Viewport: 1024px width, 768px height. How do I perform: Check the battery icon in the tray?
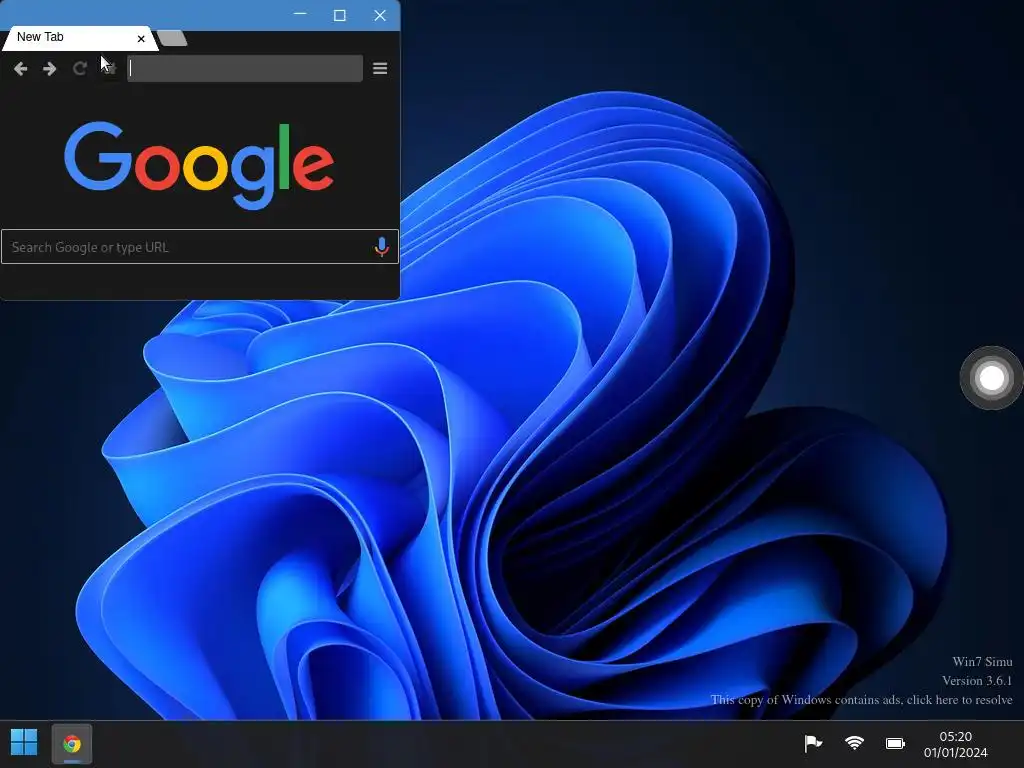[x=895, y=743]
